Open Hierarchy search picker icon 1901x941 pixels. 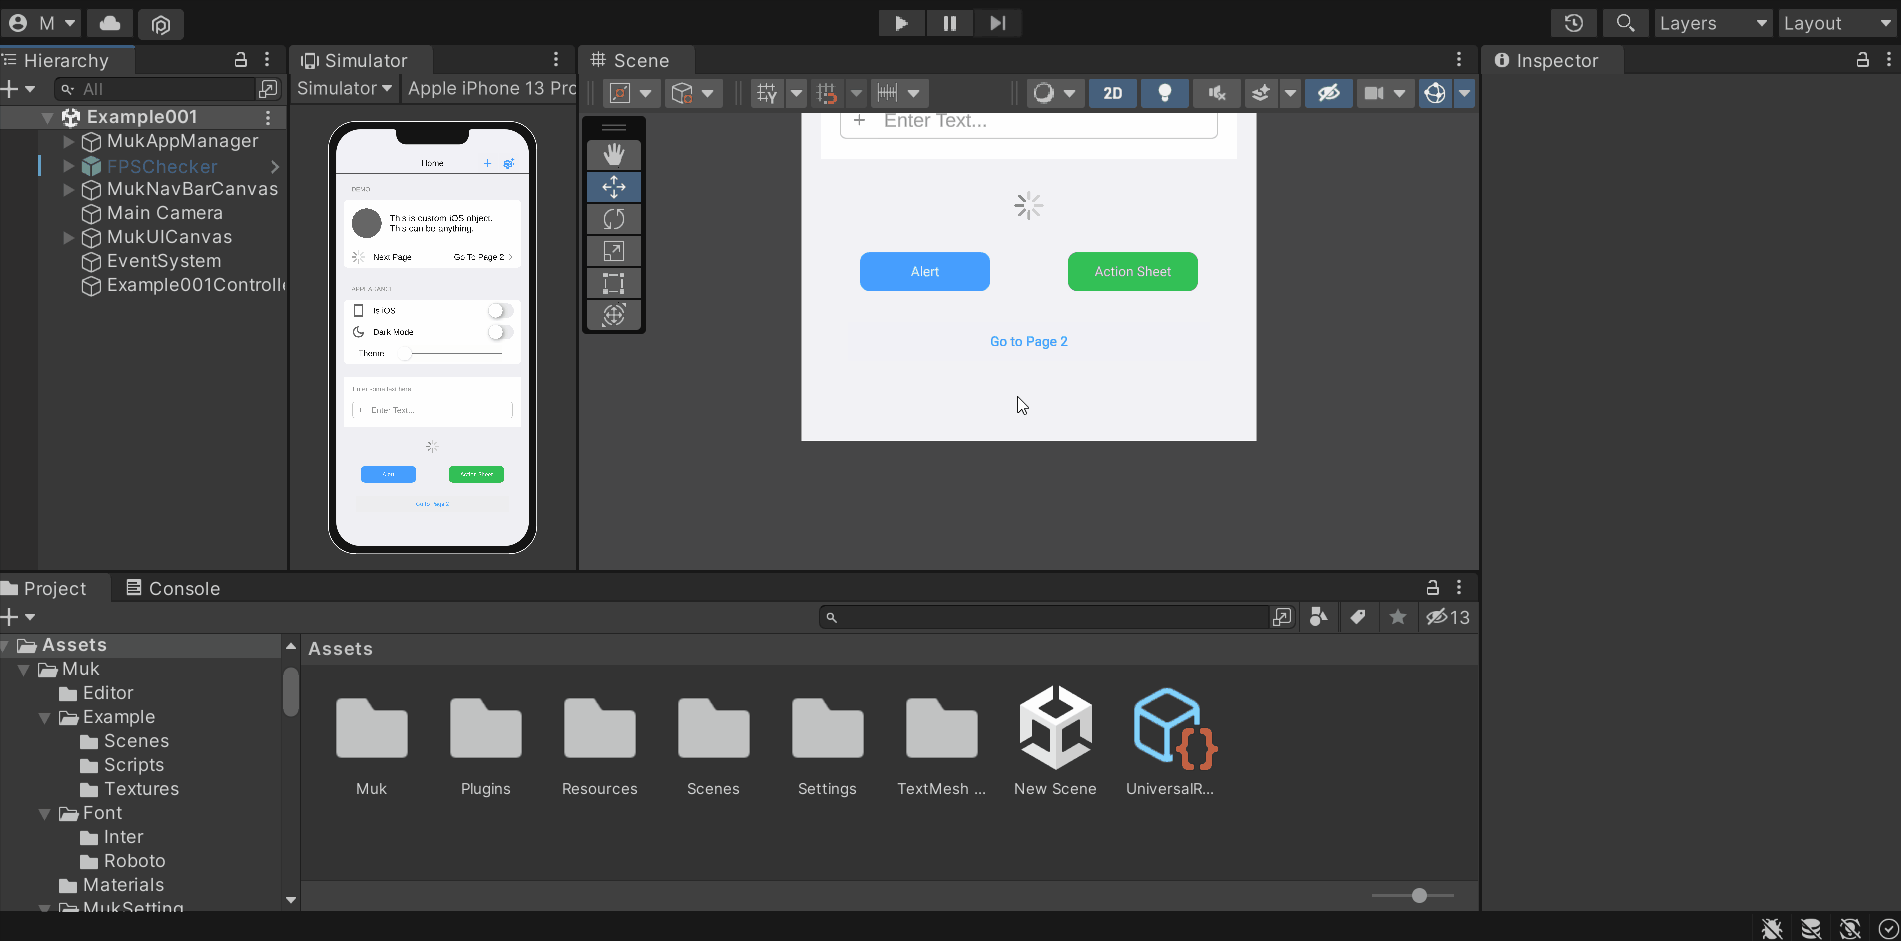click(268, 89)
